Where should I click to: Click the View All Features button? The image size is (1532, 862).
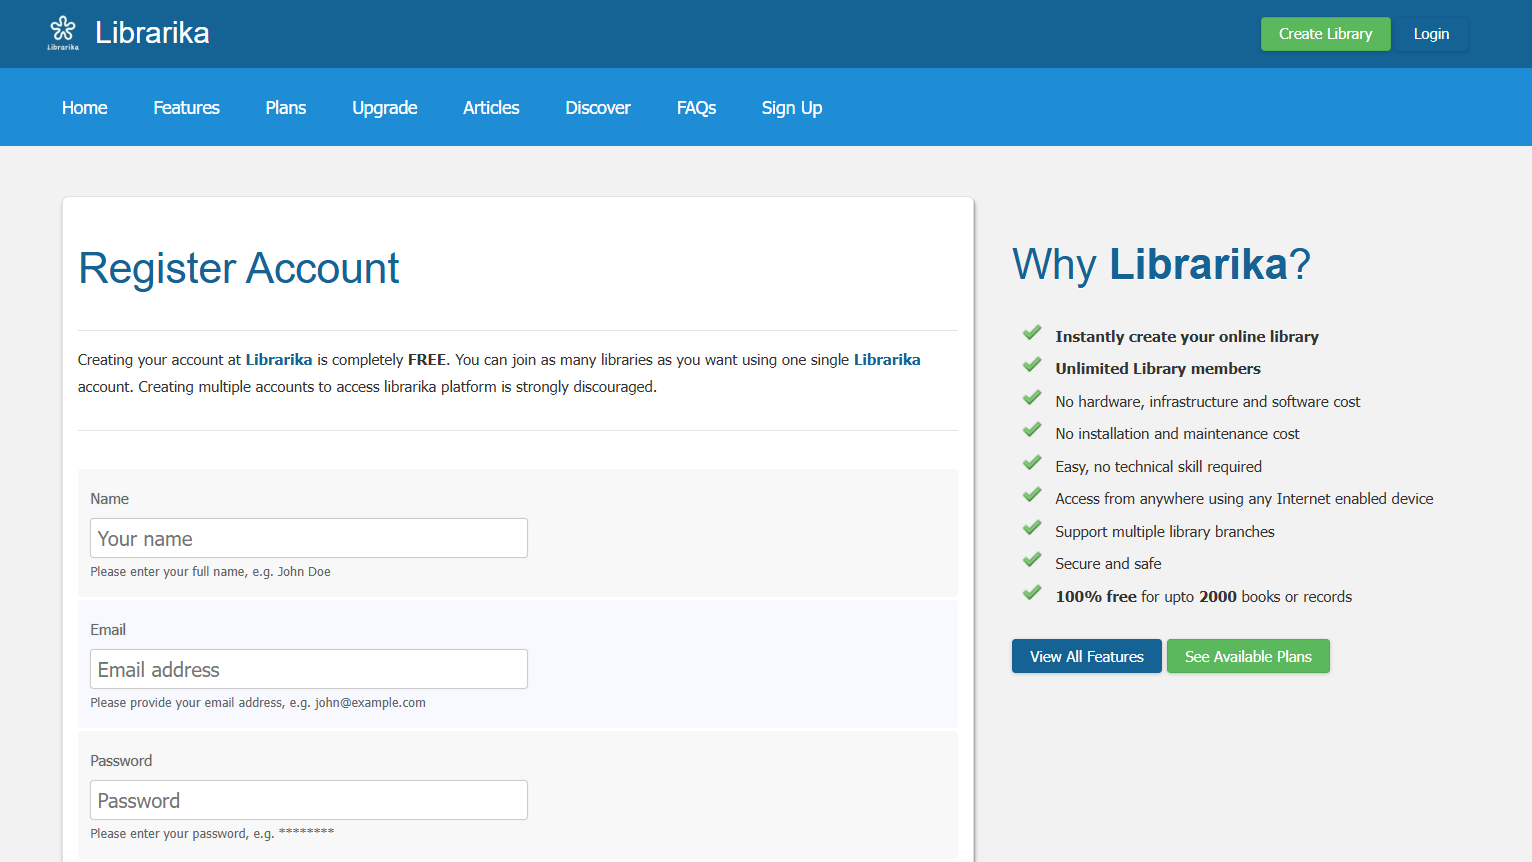pyautogui.click(x=1087, y=656)
